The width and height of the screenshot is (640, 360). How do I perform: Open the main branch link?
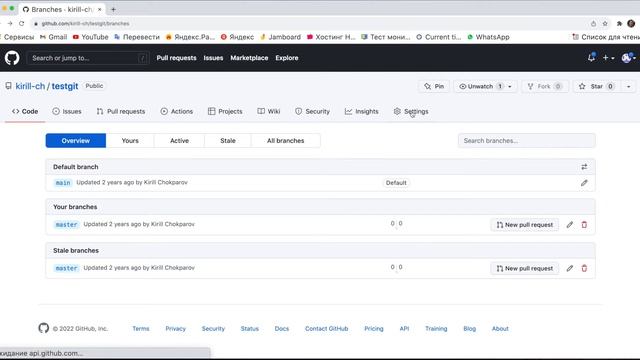point(63,183)
